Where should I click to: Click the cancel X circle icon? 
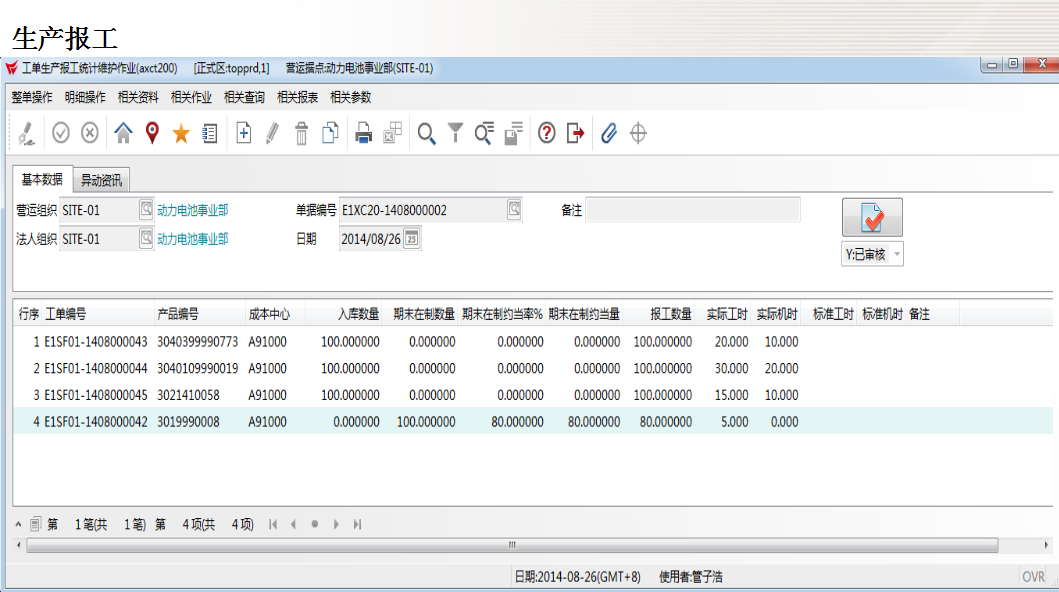[x=90, y=133]
